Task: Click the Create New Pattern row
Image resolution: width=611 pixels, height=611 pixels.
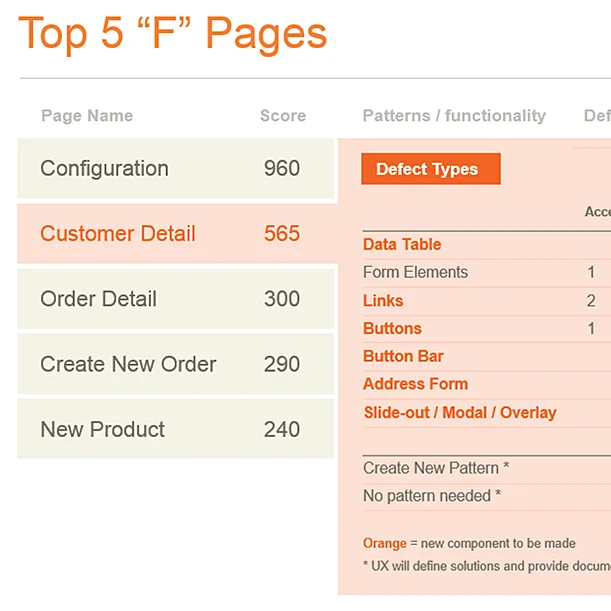Action: pos(487,468)
